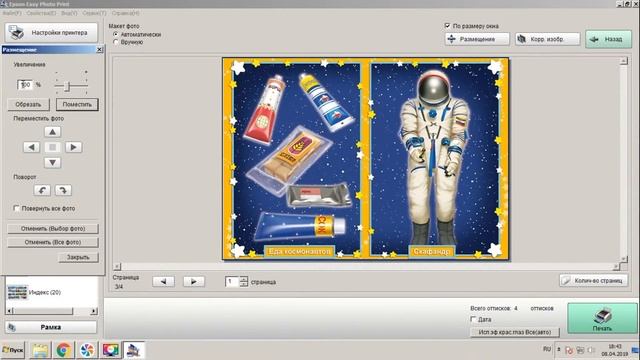Decrease page number with the stepper down arrow
This screenshot has height=360, width=640.
244,284
